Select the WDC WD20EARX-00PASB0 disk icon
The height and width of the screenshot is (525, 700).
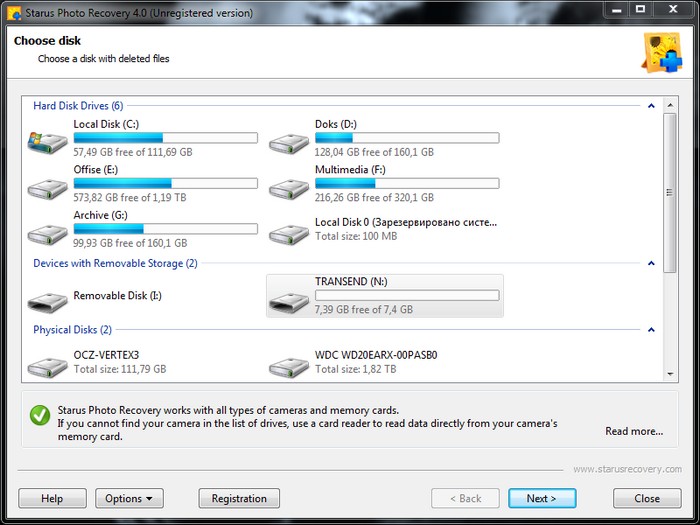pyautogui.click(x=289, y=367)
